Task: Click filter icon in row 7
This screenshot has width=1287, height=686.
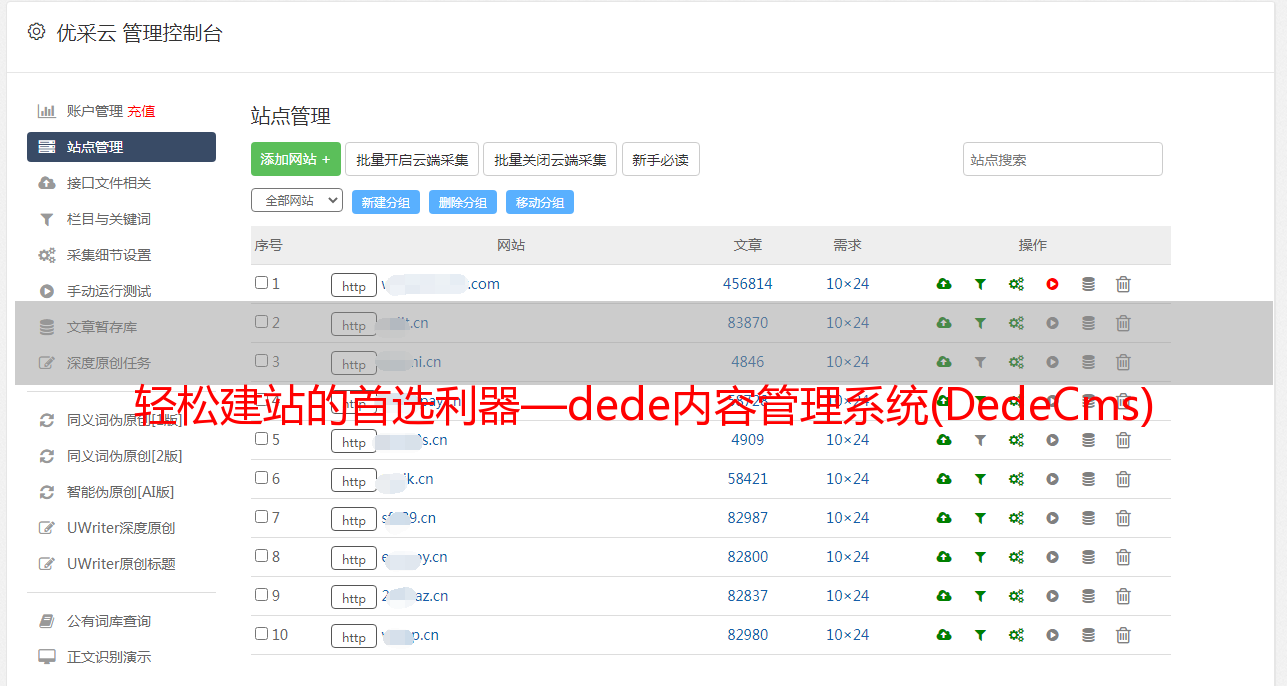Action: click(x=980, y=518)
